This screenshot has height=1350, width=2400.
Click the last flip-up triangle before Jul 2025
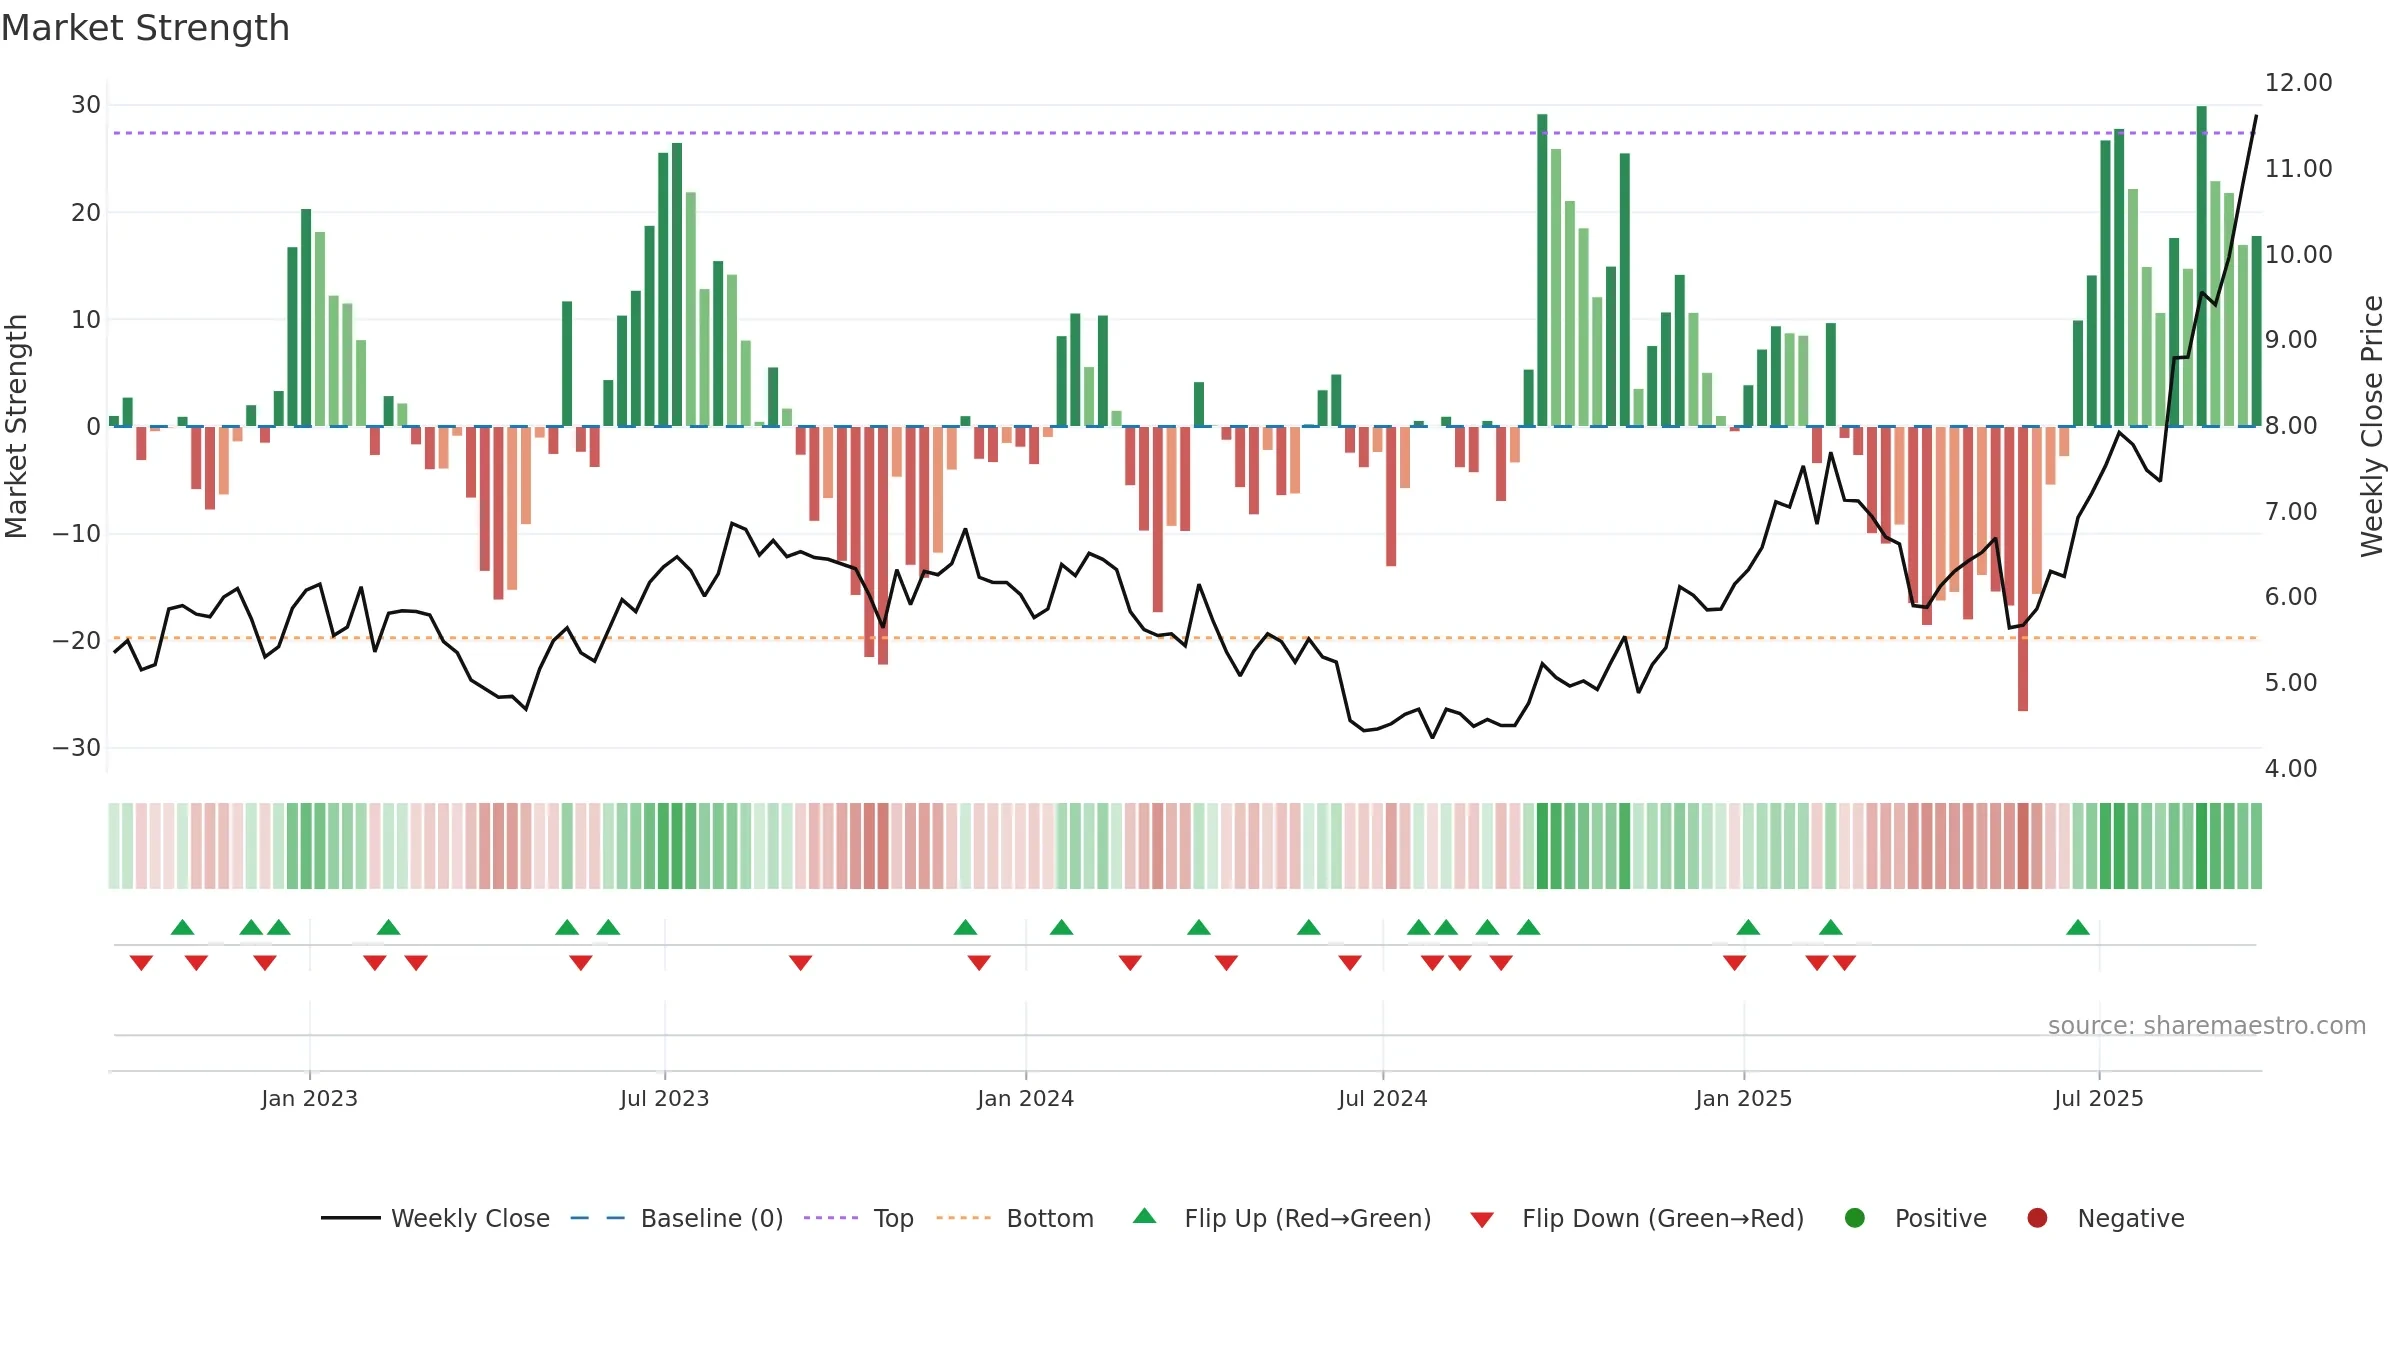pyautogui.click(x=2078, y=927)
